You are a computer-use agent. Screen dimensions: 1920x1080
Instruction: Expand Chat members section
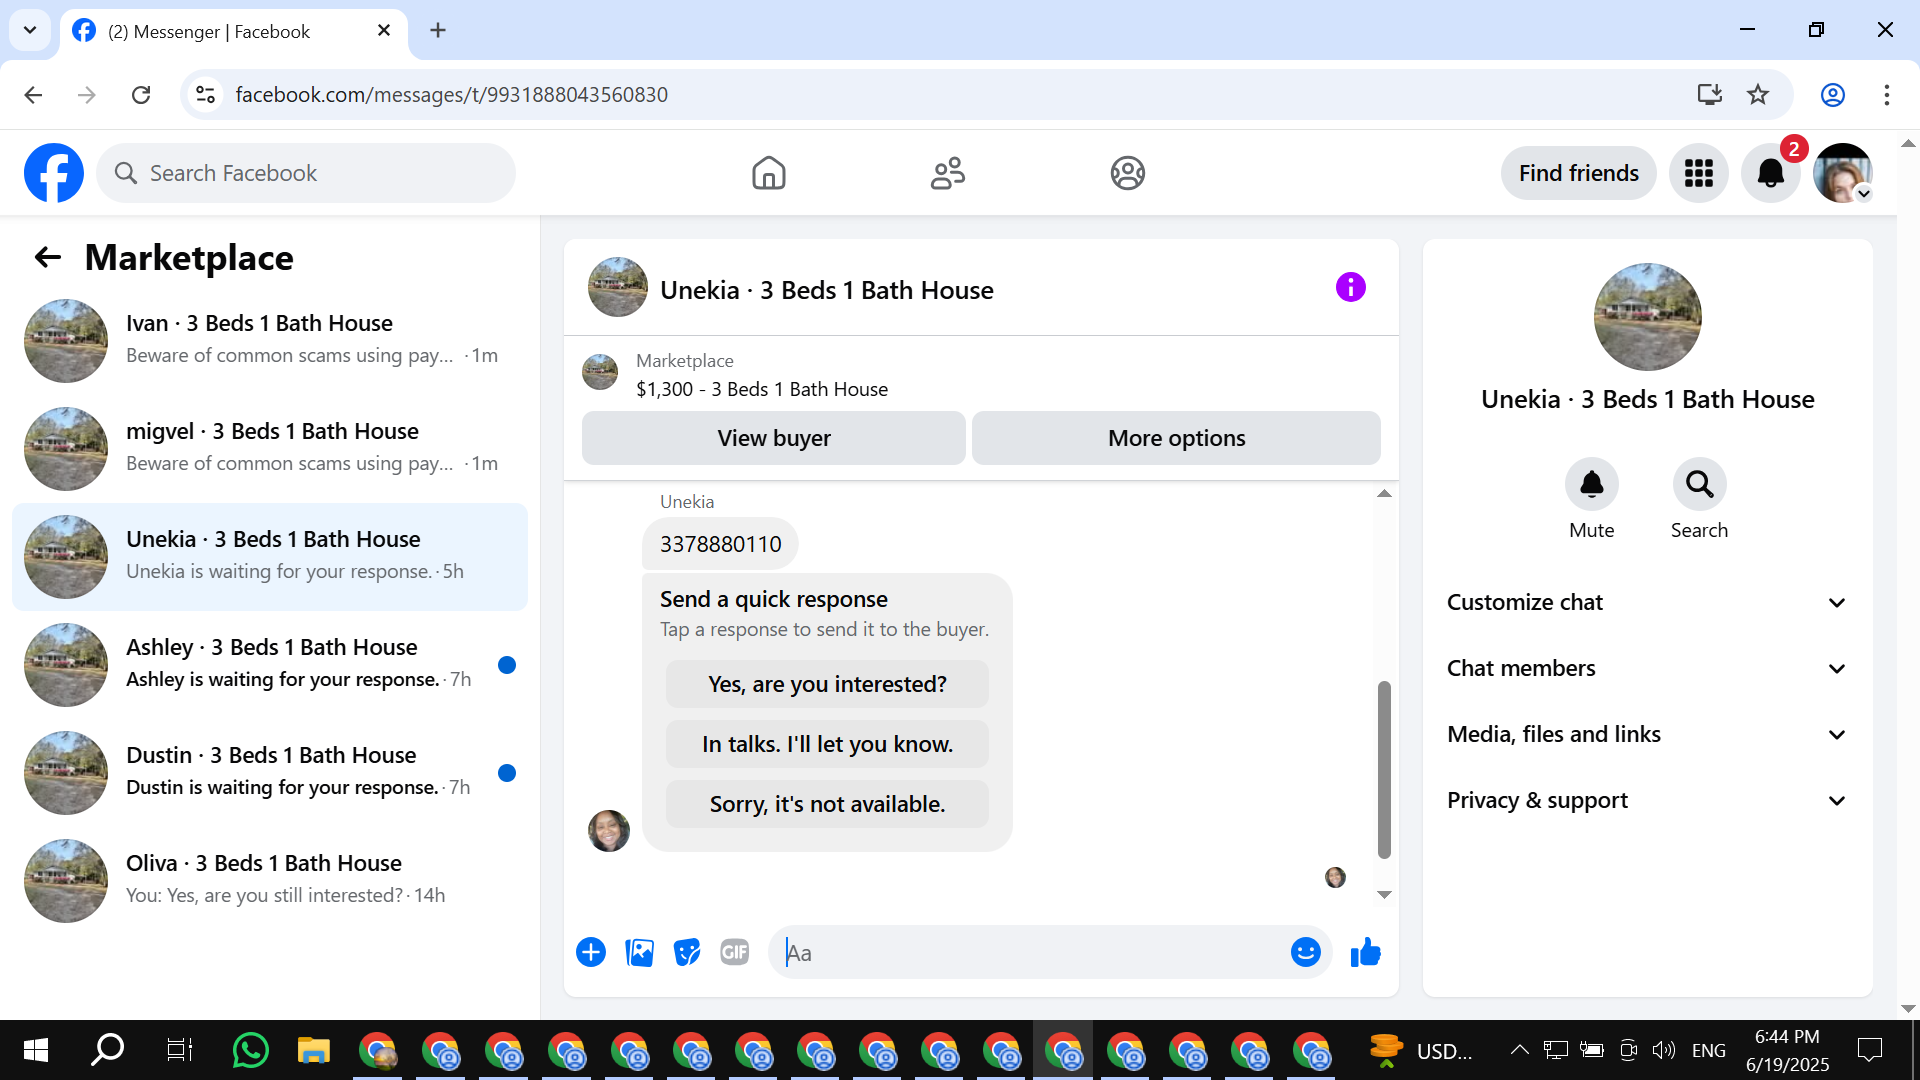coord(1647,668)
